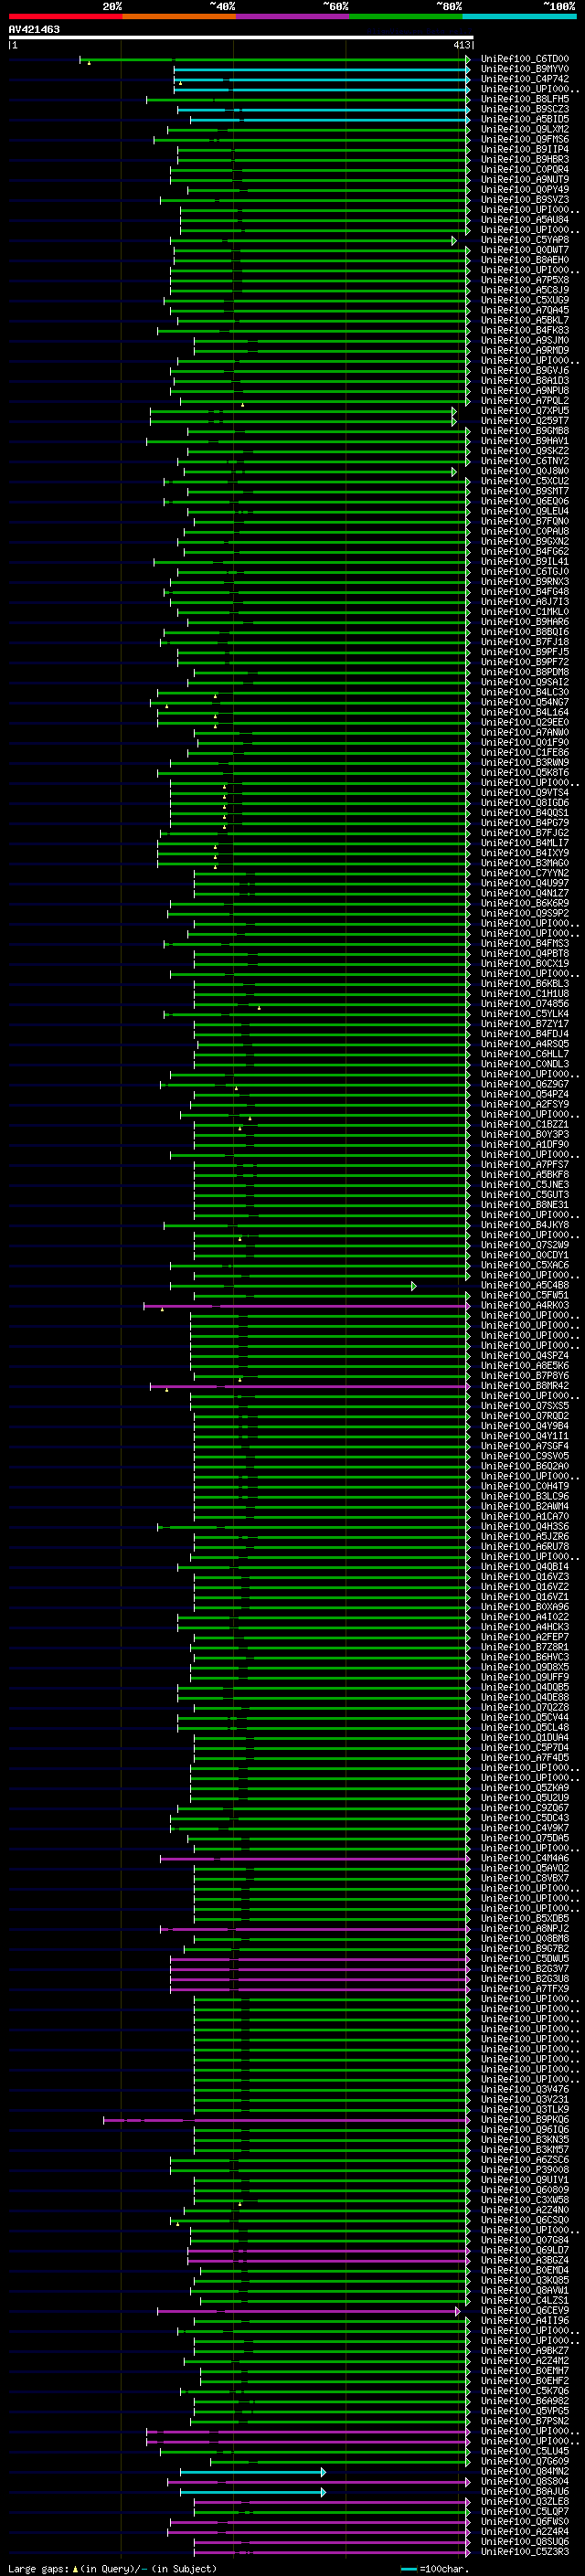Image resolution: width=585 pixels, height=2576 pixels.
Task: Click the orange ~40% identity legend bar
Action: point(179,16)
